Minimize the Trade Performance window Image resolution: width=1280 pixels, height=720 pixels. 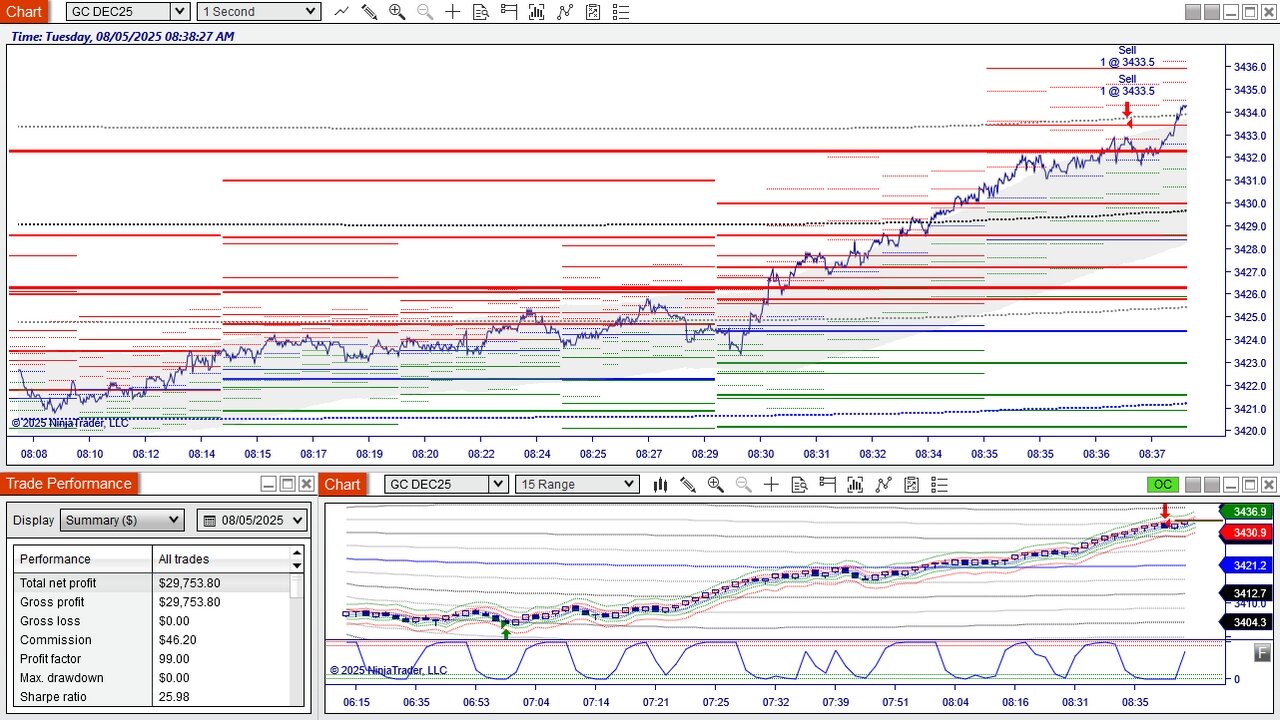tap(268, 484)
